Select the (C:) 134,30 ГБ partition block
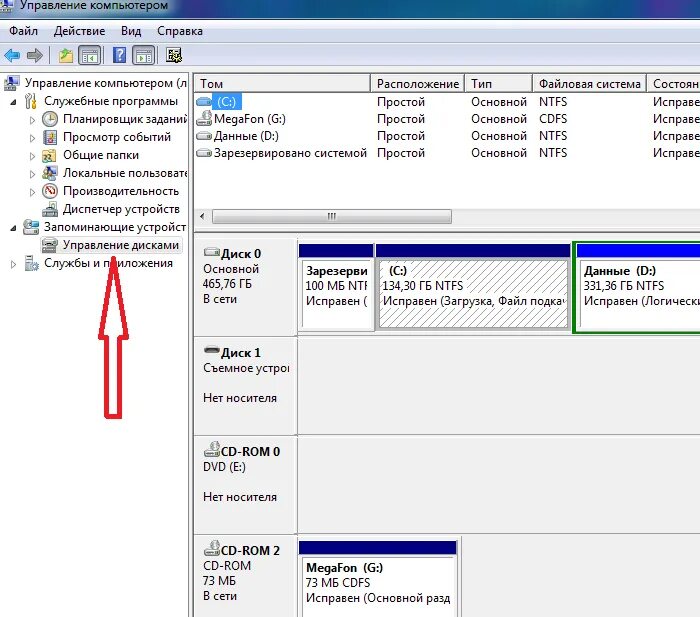Screen dimensions: 700x617 (x=473, y=286)
